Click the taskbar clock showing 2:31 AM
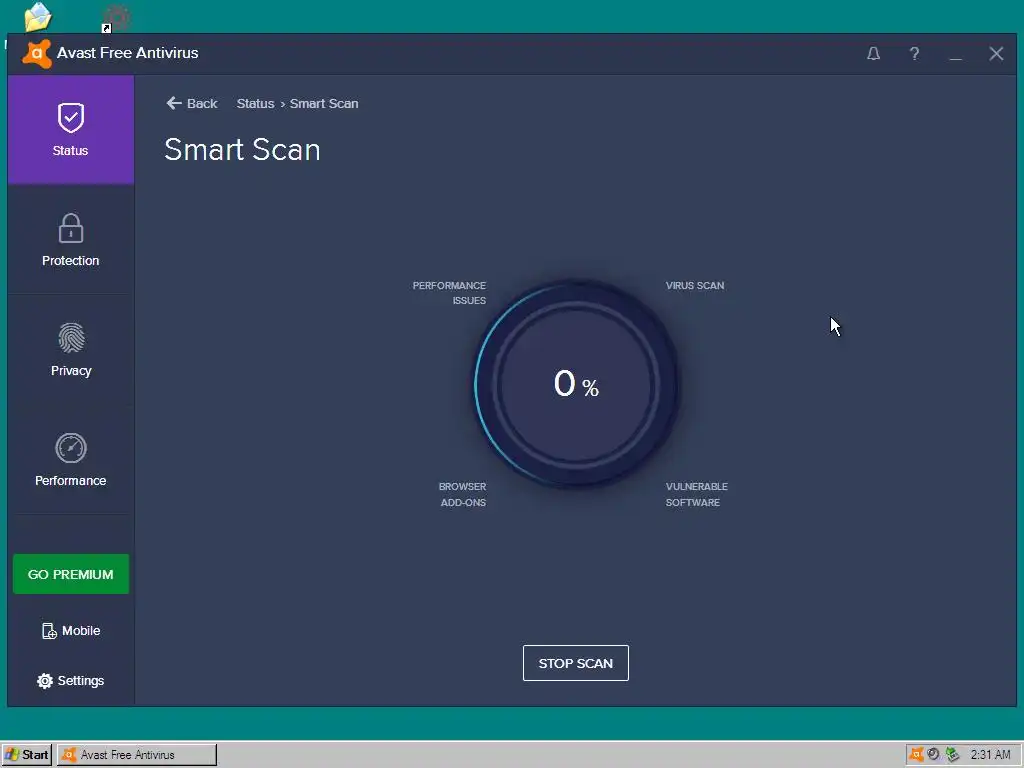 [x=990, y=754]
